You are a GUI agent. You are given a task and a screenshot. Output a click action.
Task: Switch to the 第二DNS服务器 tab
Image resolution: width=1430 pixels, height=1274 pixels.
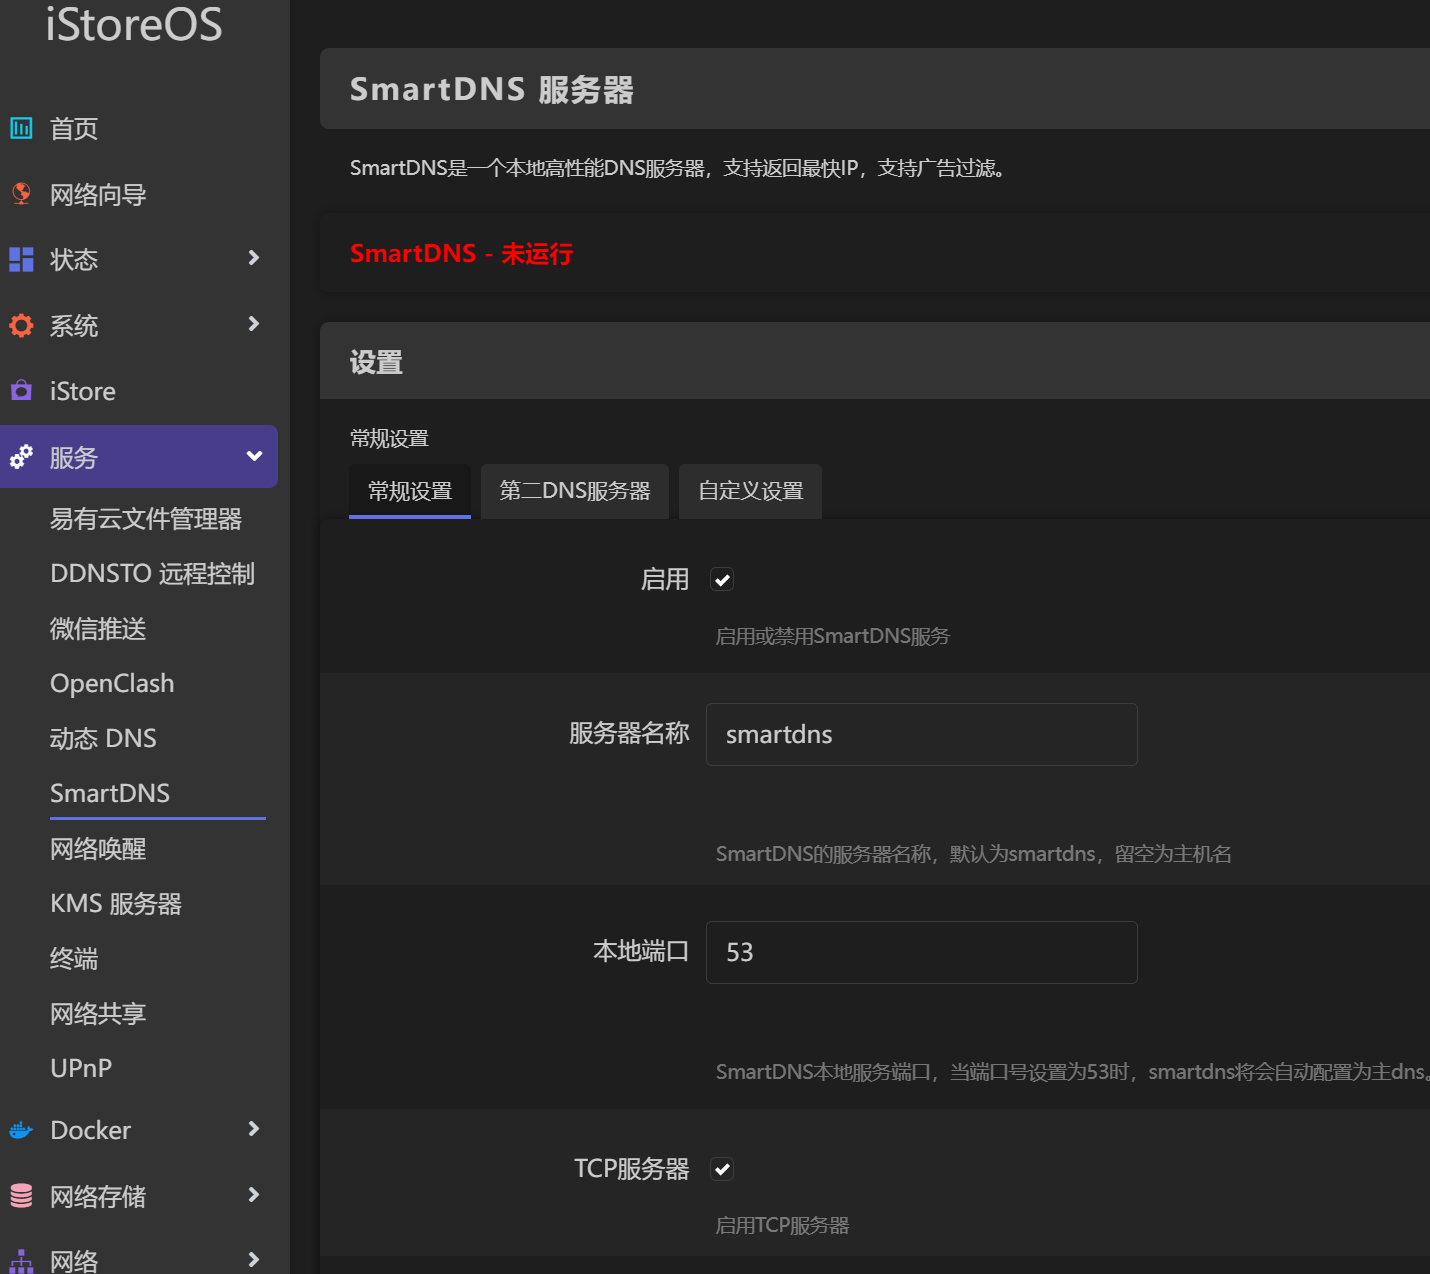coord(574,491)
